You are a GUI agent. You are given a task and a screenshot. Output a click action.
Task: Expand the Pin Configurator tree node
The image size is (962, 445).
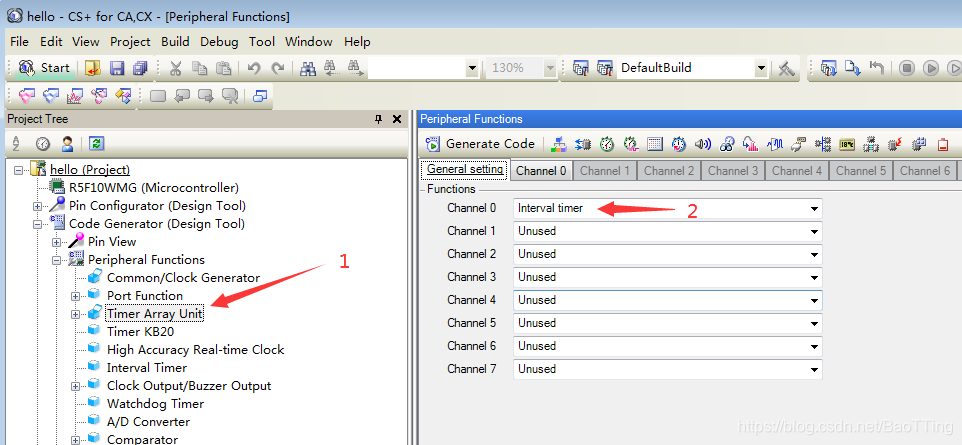(37, 206)
